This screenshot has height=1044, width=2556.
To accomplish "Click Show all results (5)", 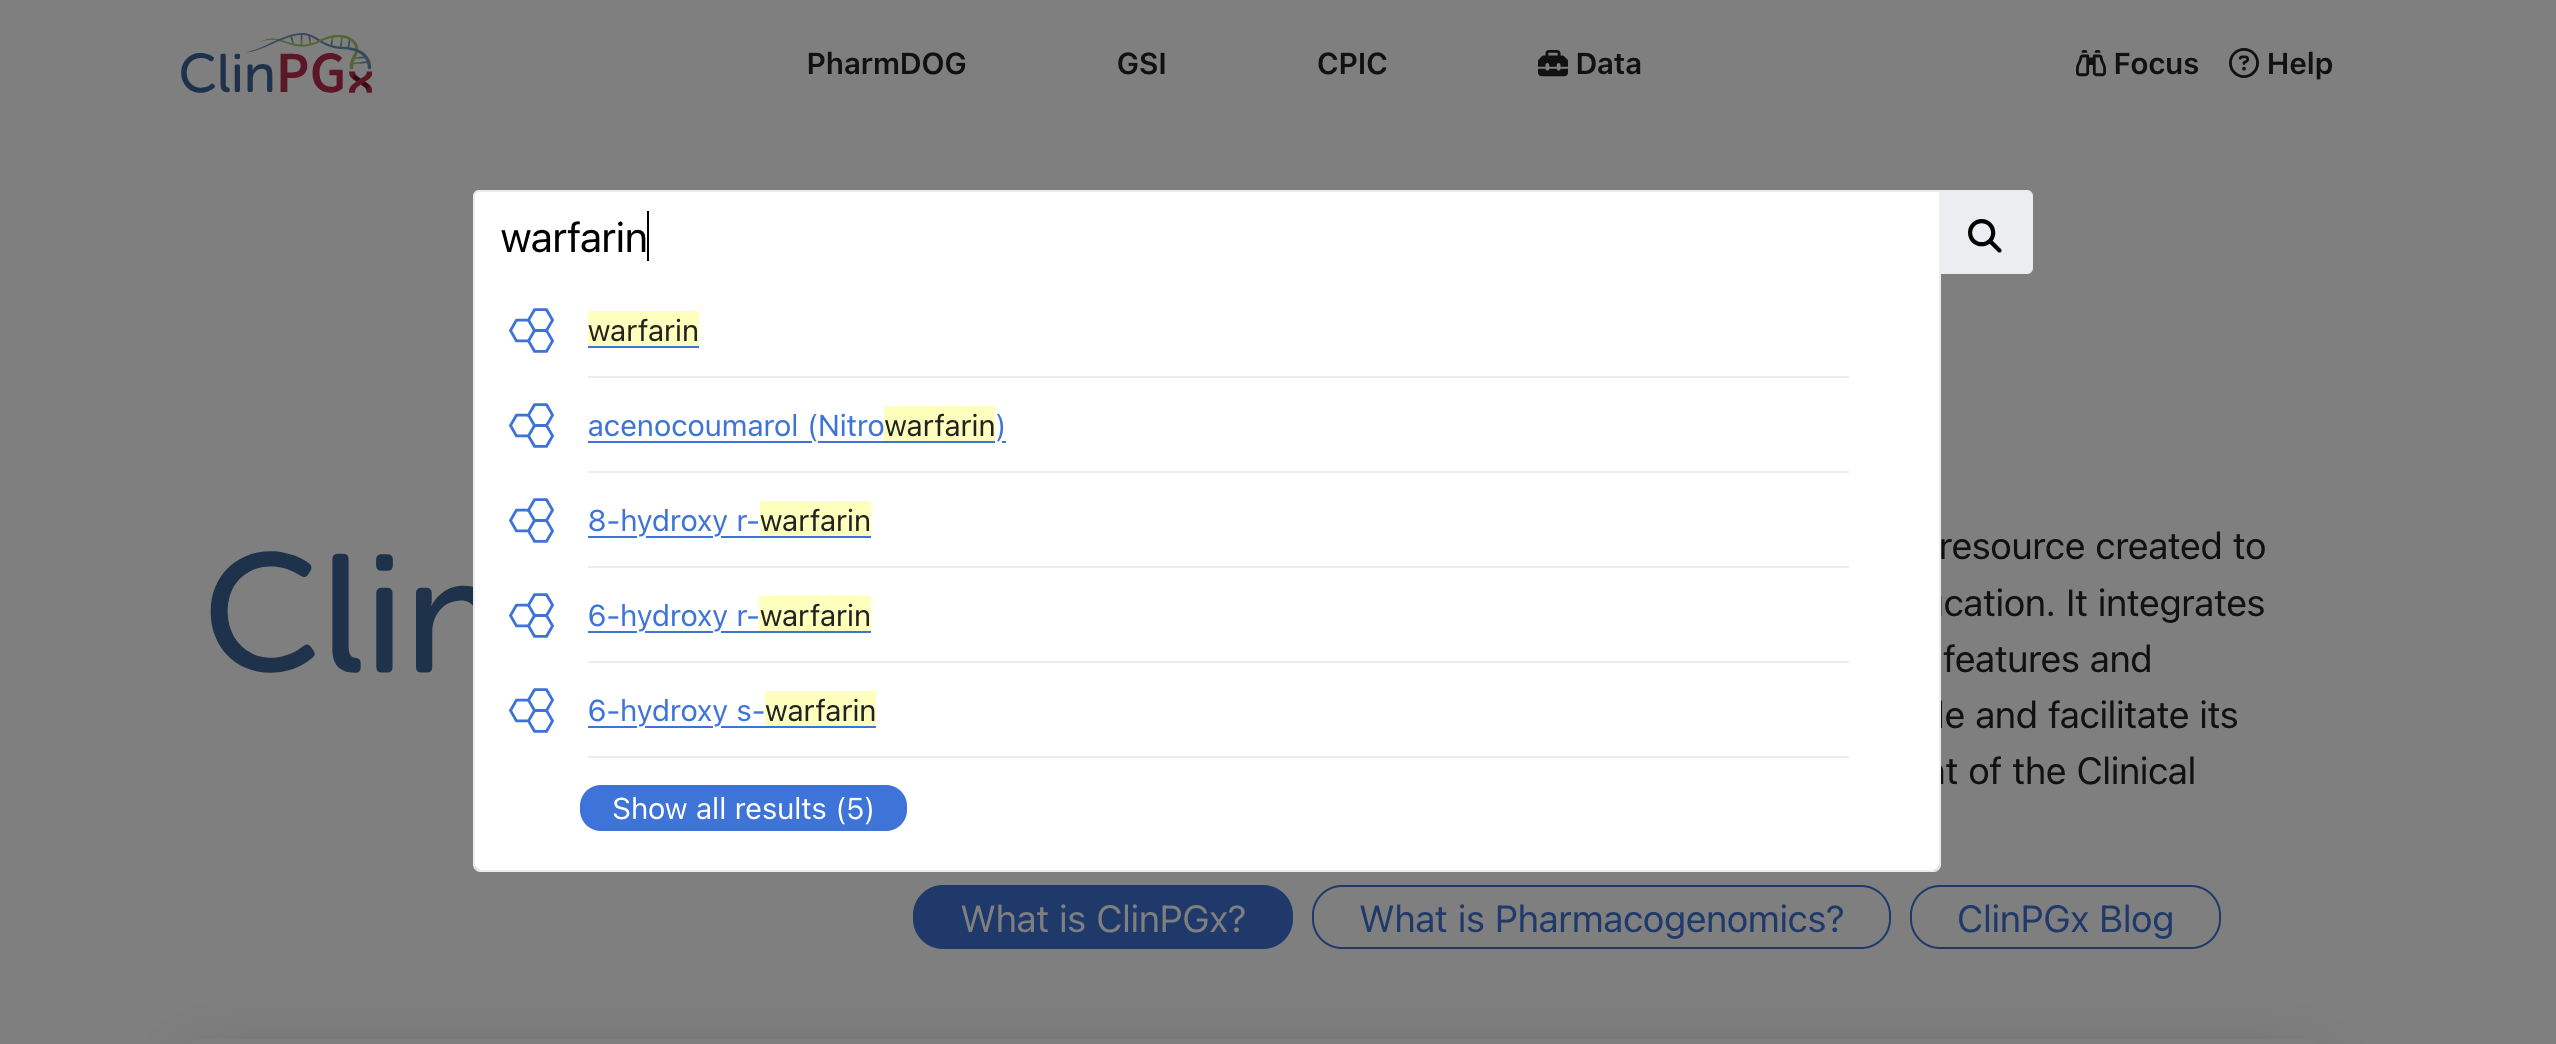I will point(743,808).
